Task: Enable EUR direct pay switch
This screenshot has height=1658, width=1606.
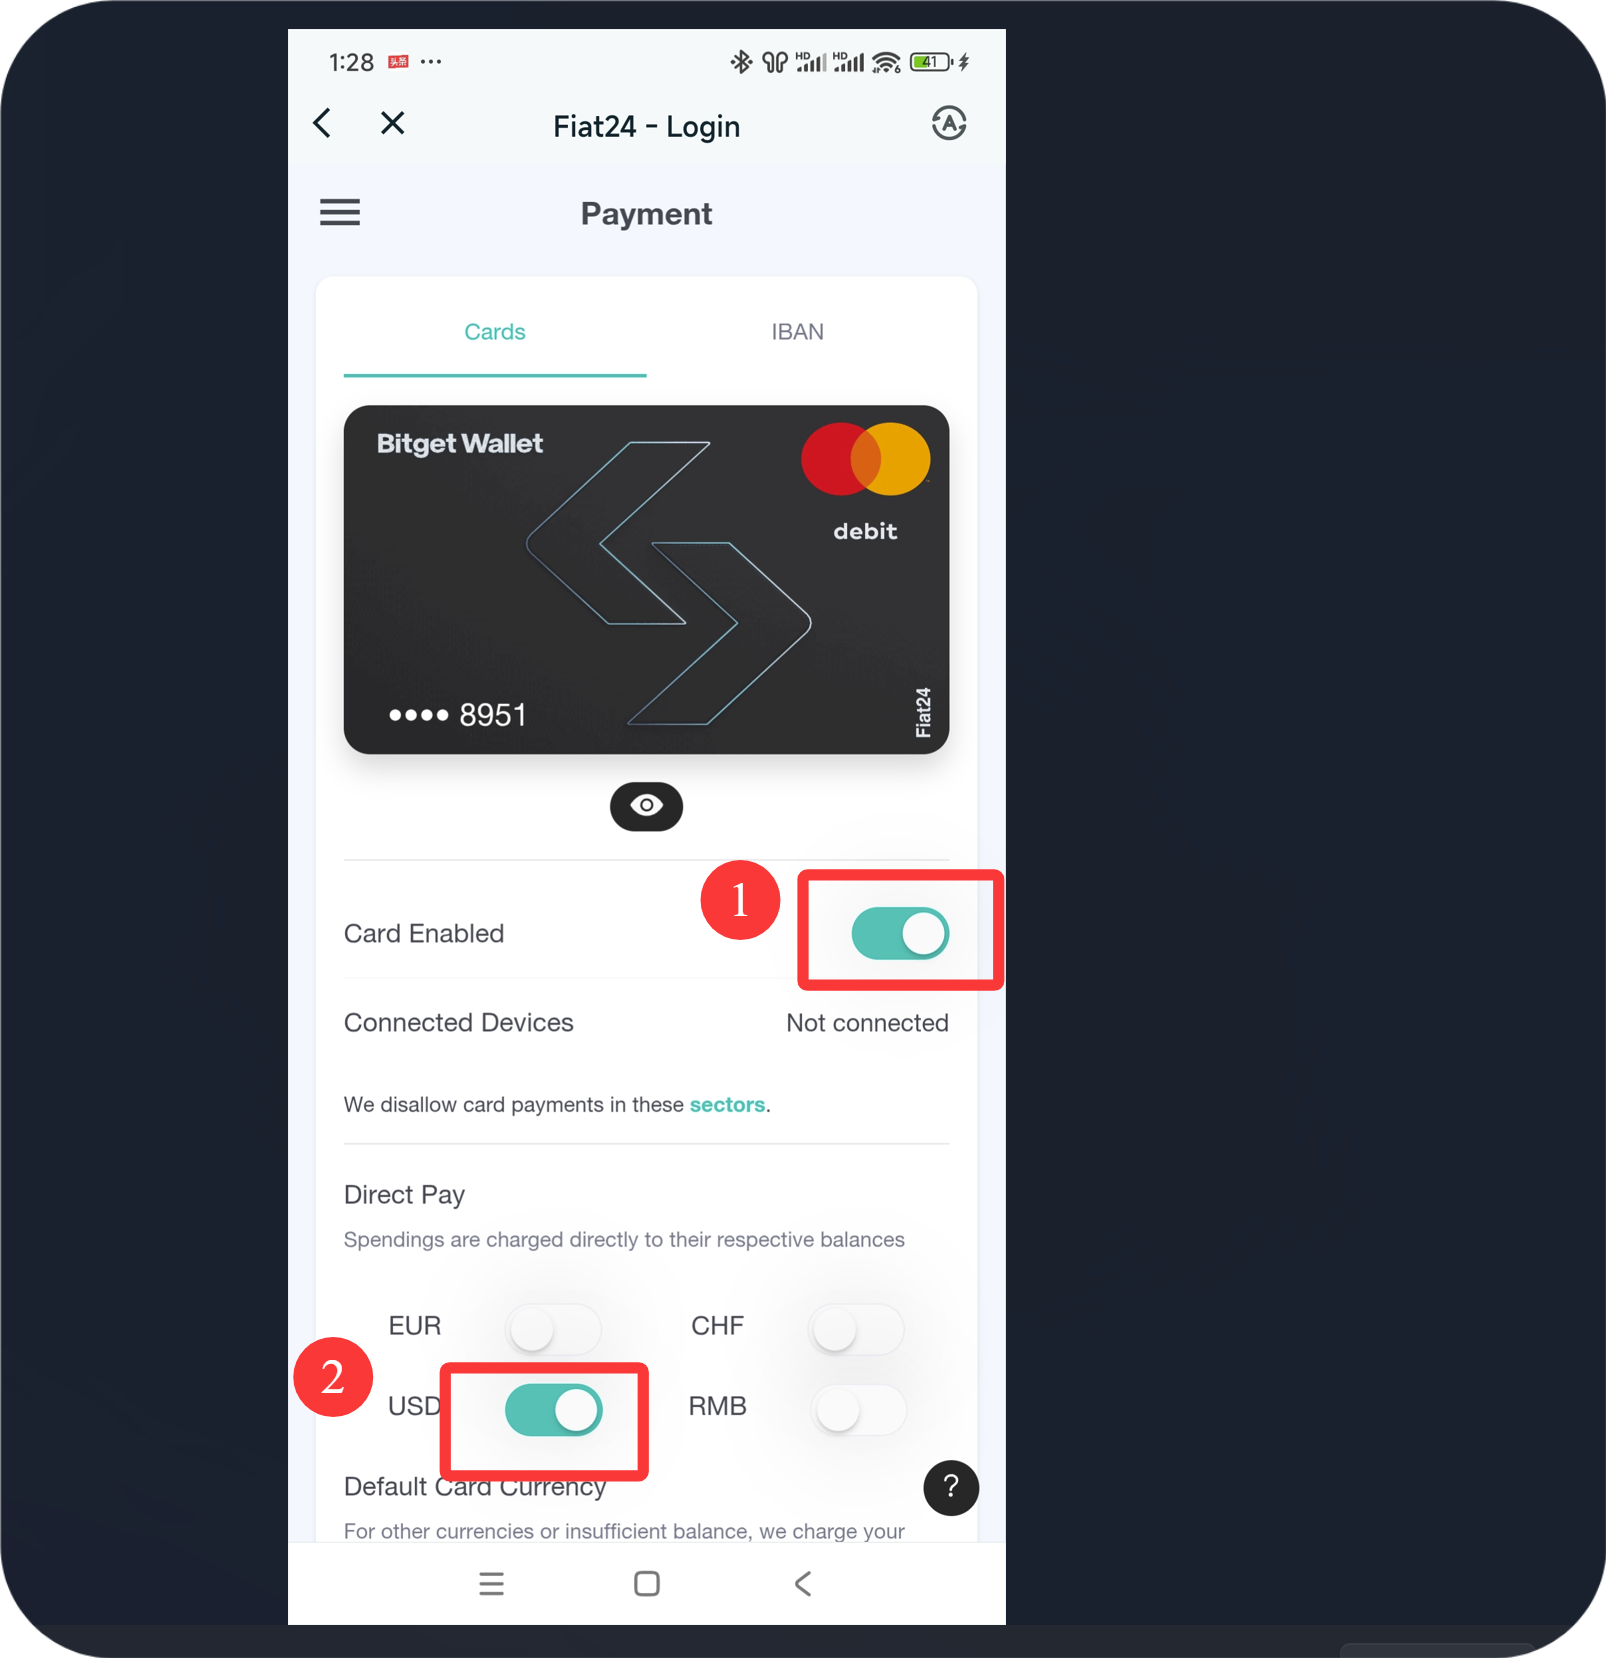Action: coord(553,1329)
